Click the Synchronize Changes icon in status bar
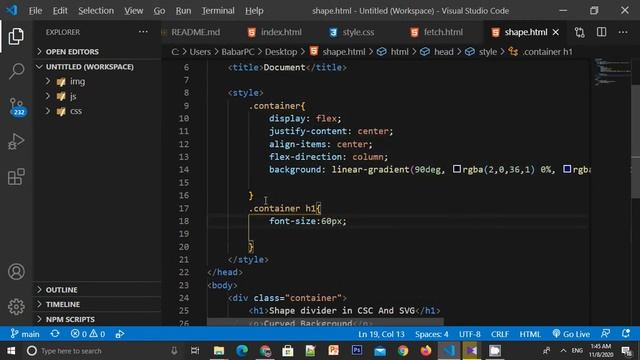The image size is (640, 360). pyautogui.click(x=55, y=334)
